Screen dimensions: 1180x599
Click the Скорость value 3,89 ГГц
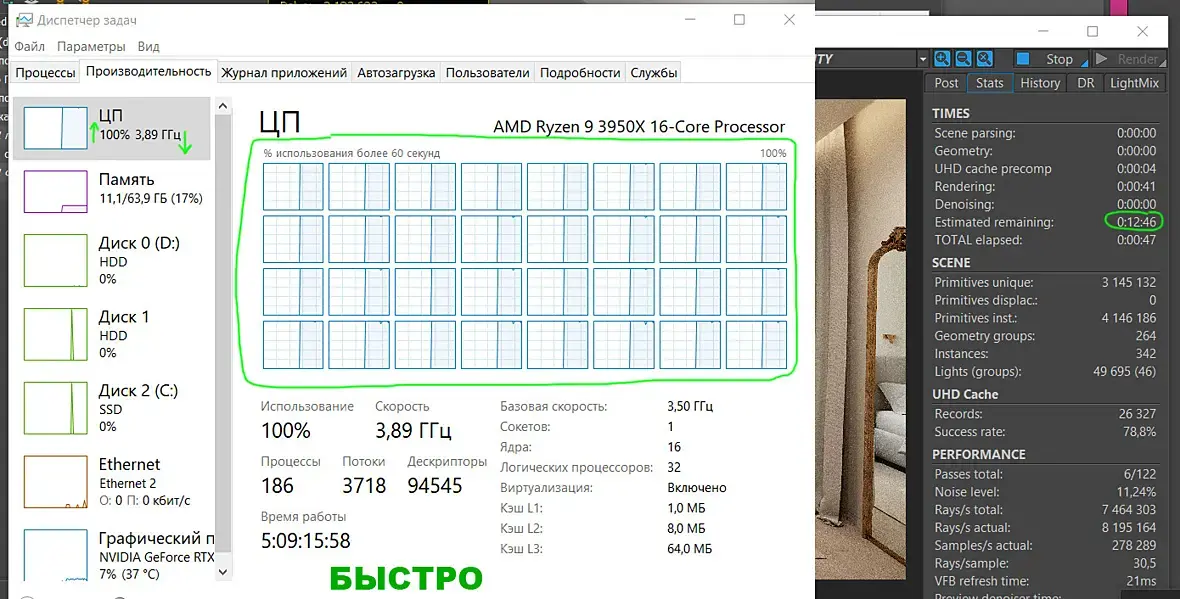point(413,430)
